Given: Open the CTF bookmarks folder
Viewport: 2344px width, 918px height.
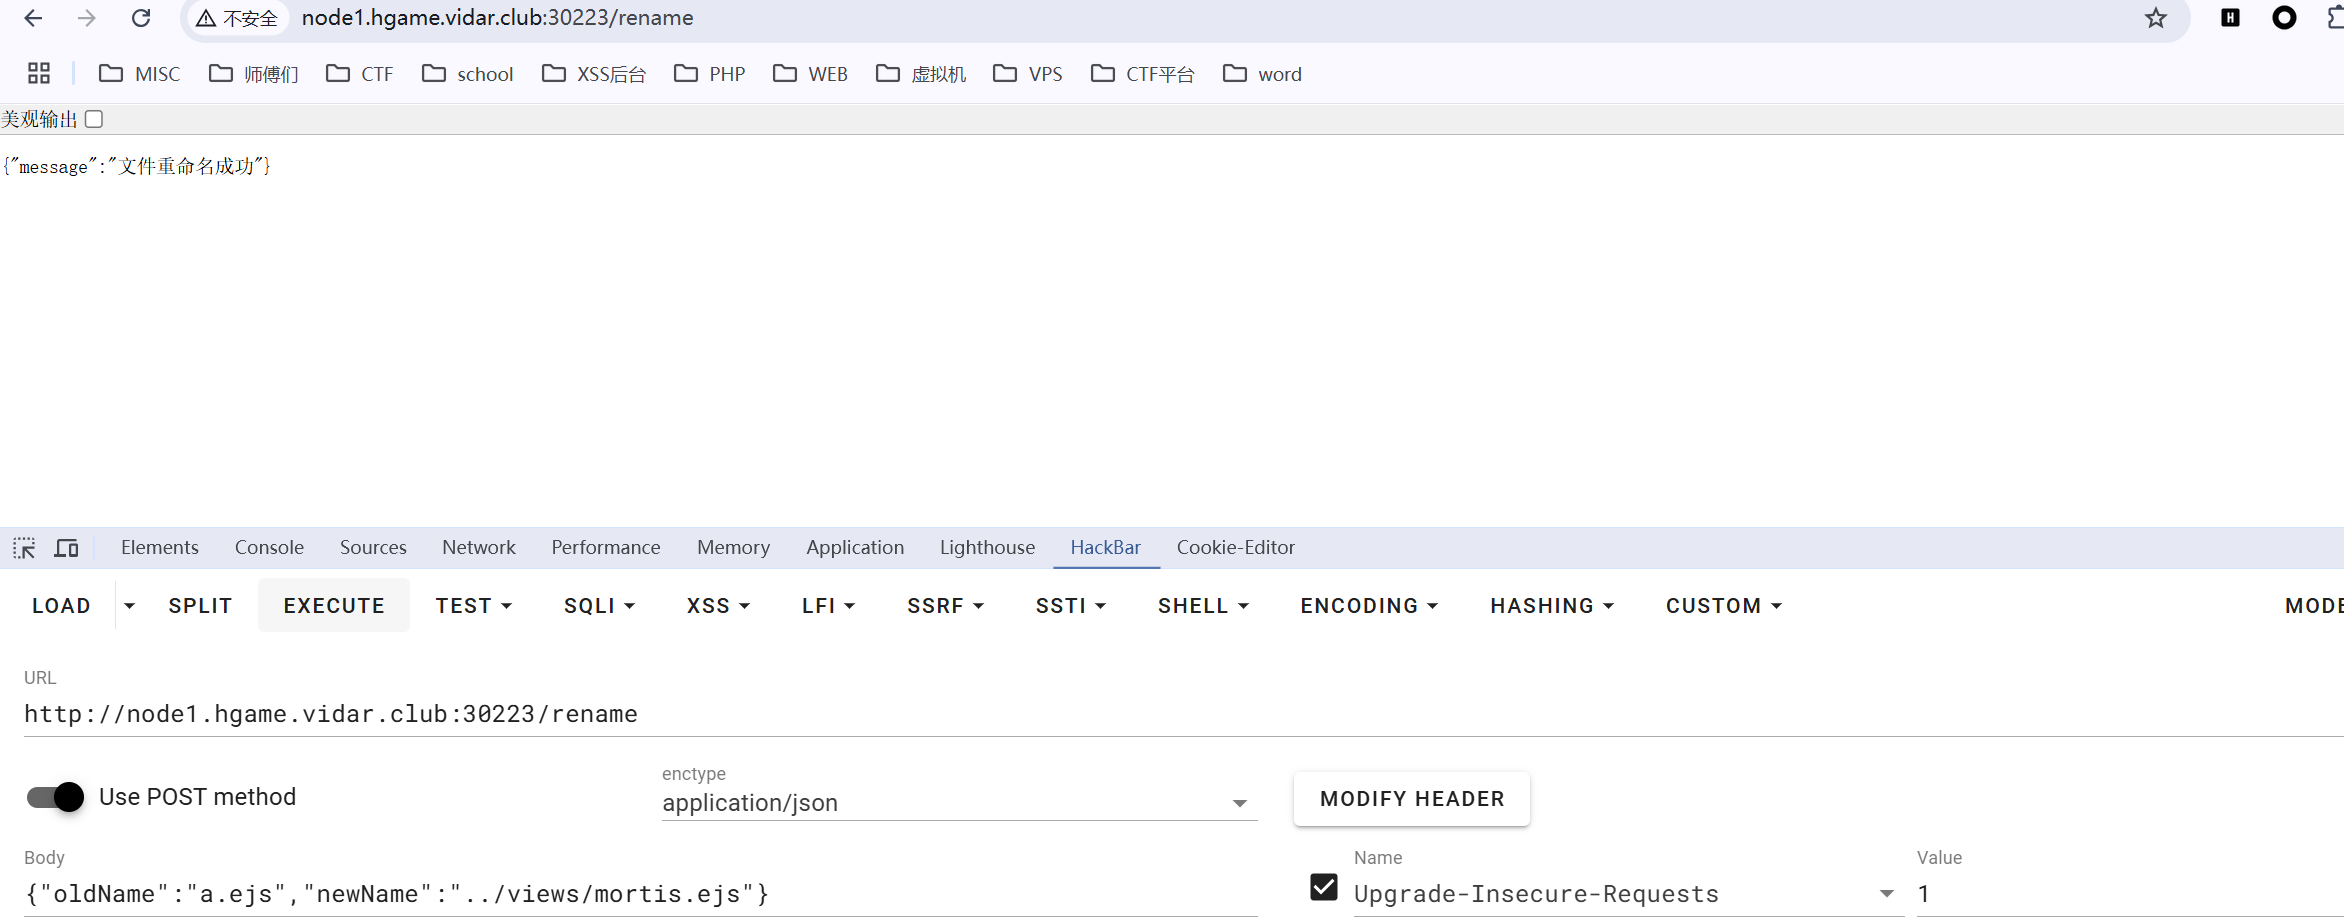Looking at the screenshot, I should tap(360, 74).
